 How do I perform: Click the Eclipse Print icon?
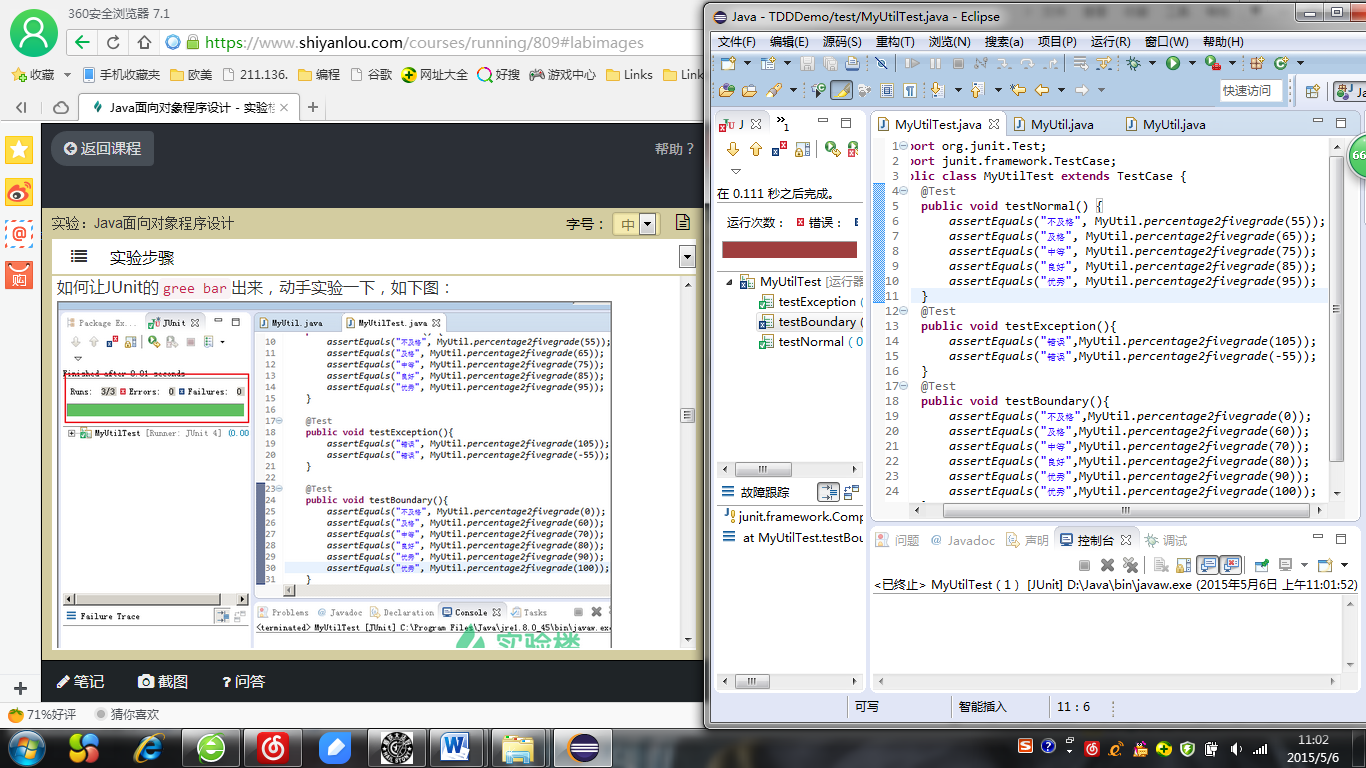click(852, 63)
